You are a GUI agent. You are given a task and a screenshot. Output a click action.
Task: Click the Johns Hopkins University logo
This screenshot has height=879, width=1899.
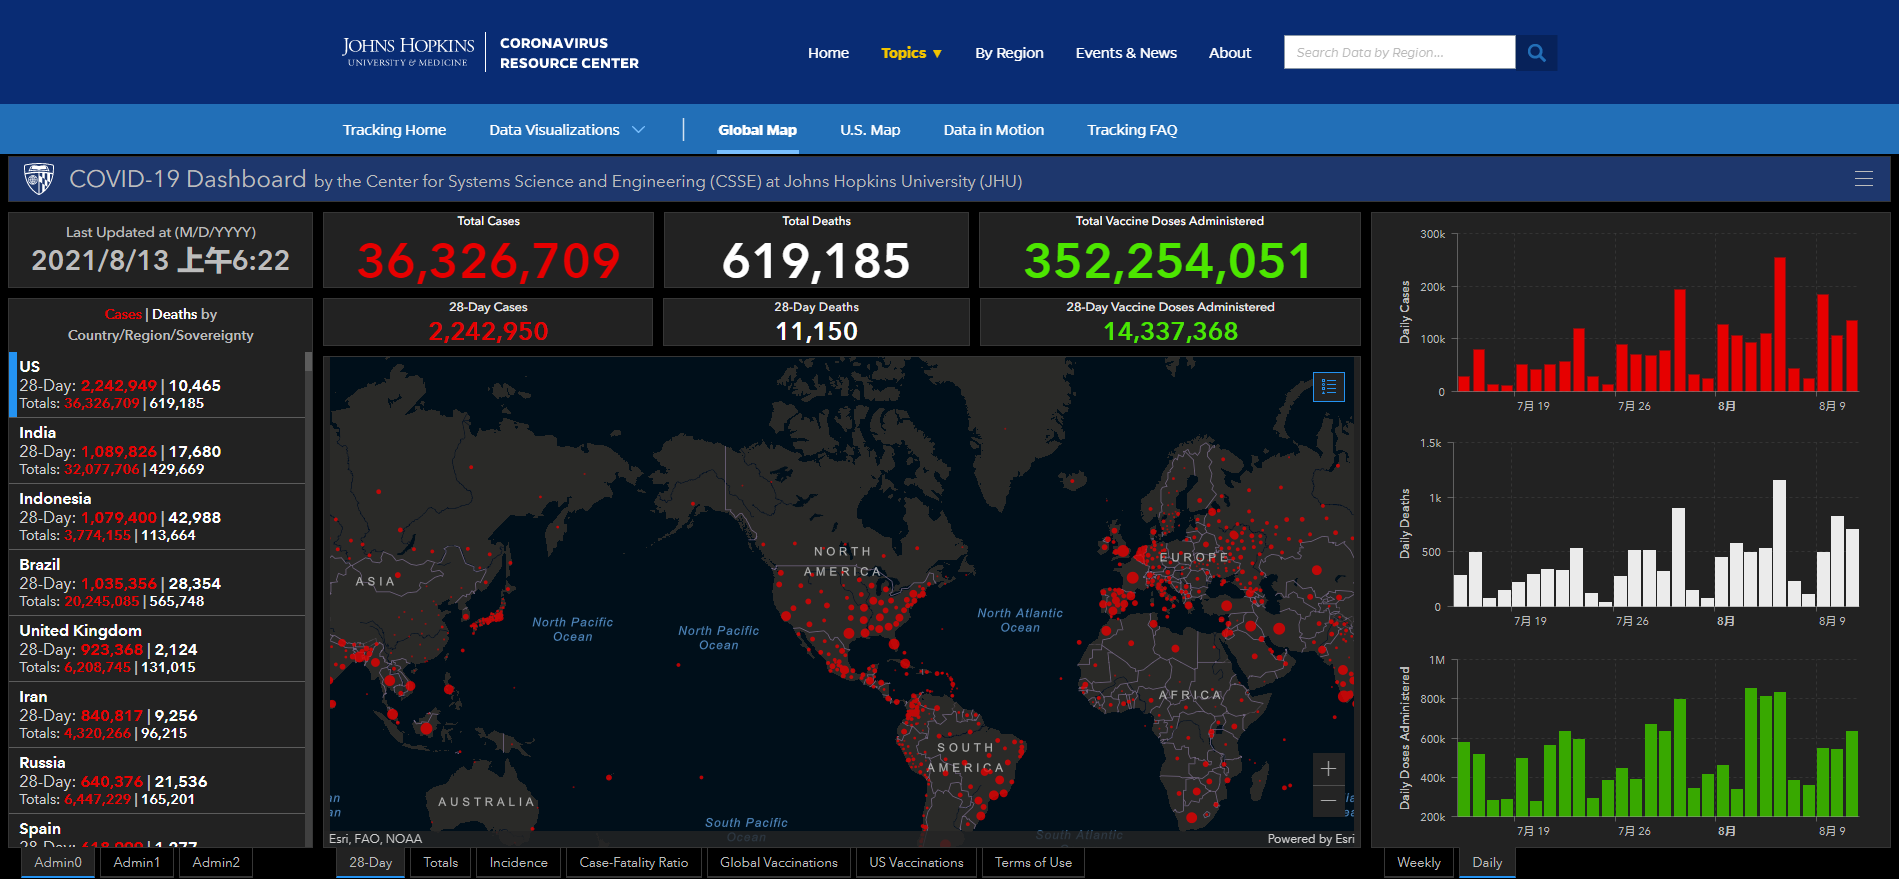[x=408, y=52]
